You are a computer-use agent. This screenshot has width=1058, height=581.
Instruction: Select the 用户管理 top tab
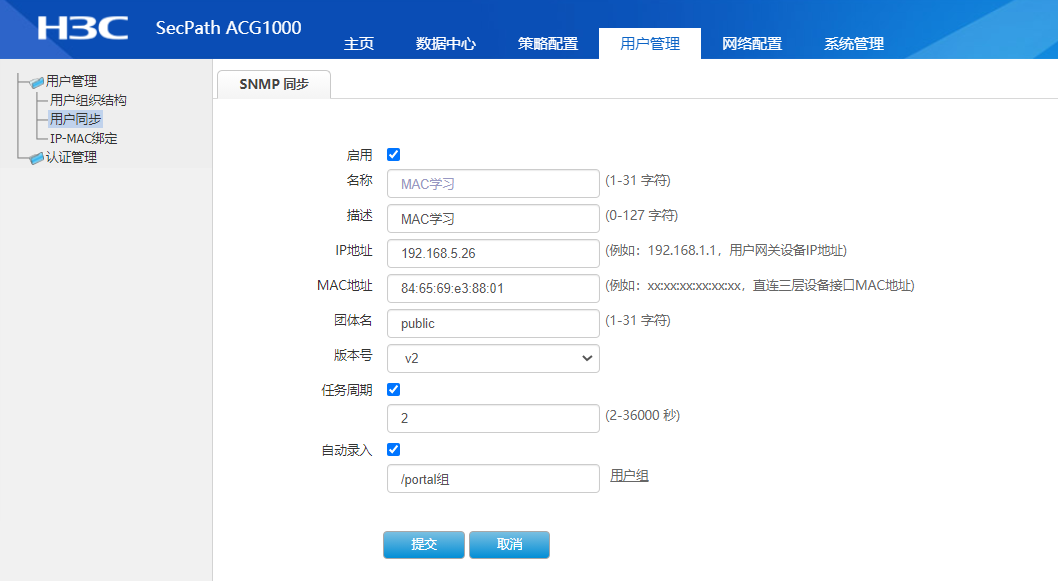tap(650, 44)
